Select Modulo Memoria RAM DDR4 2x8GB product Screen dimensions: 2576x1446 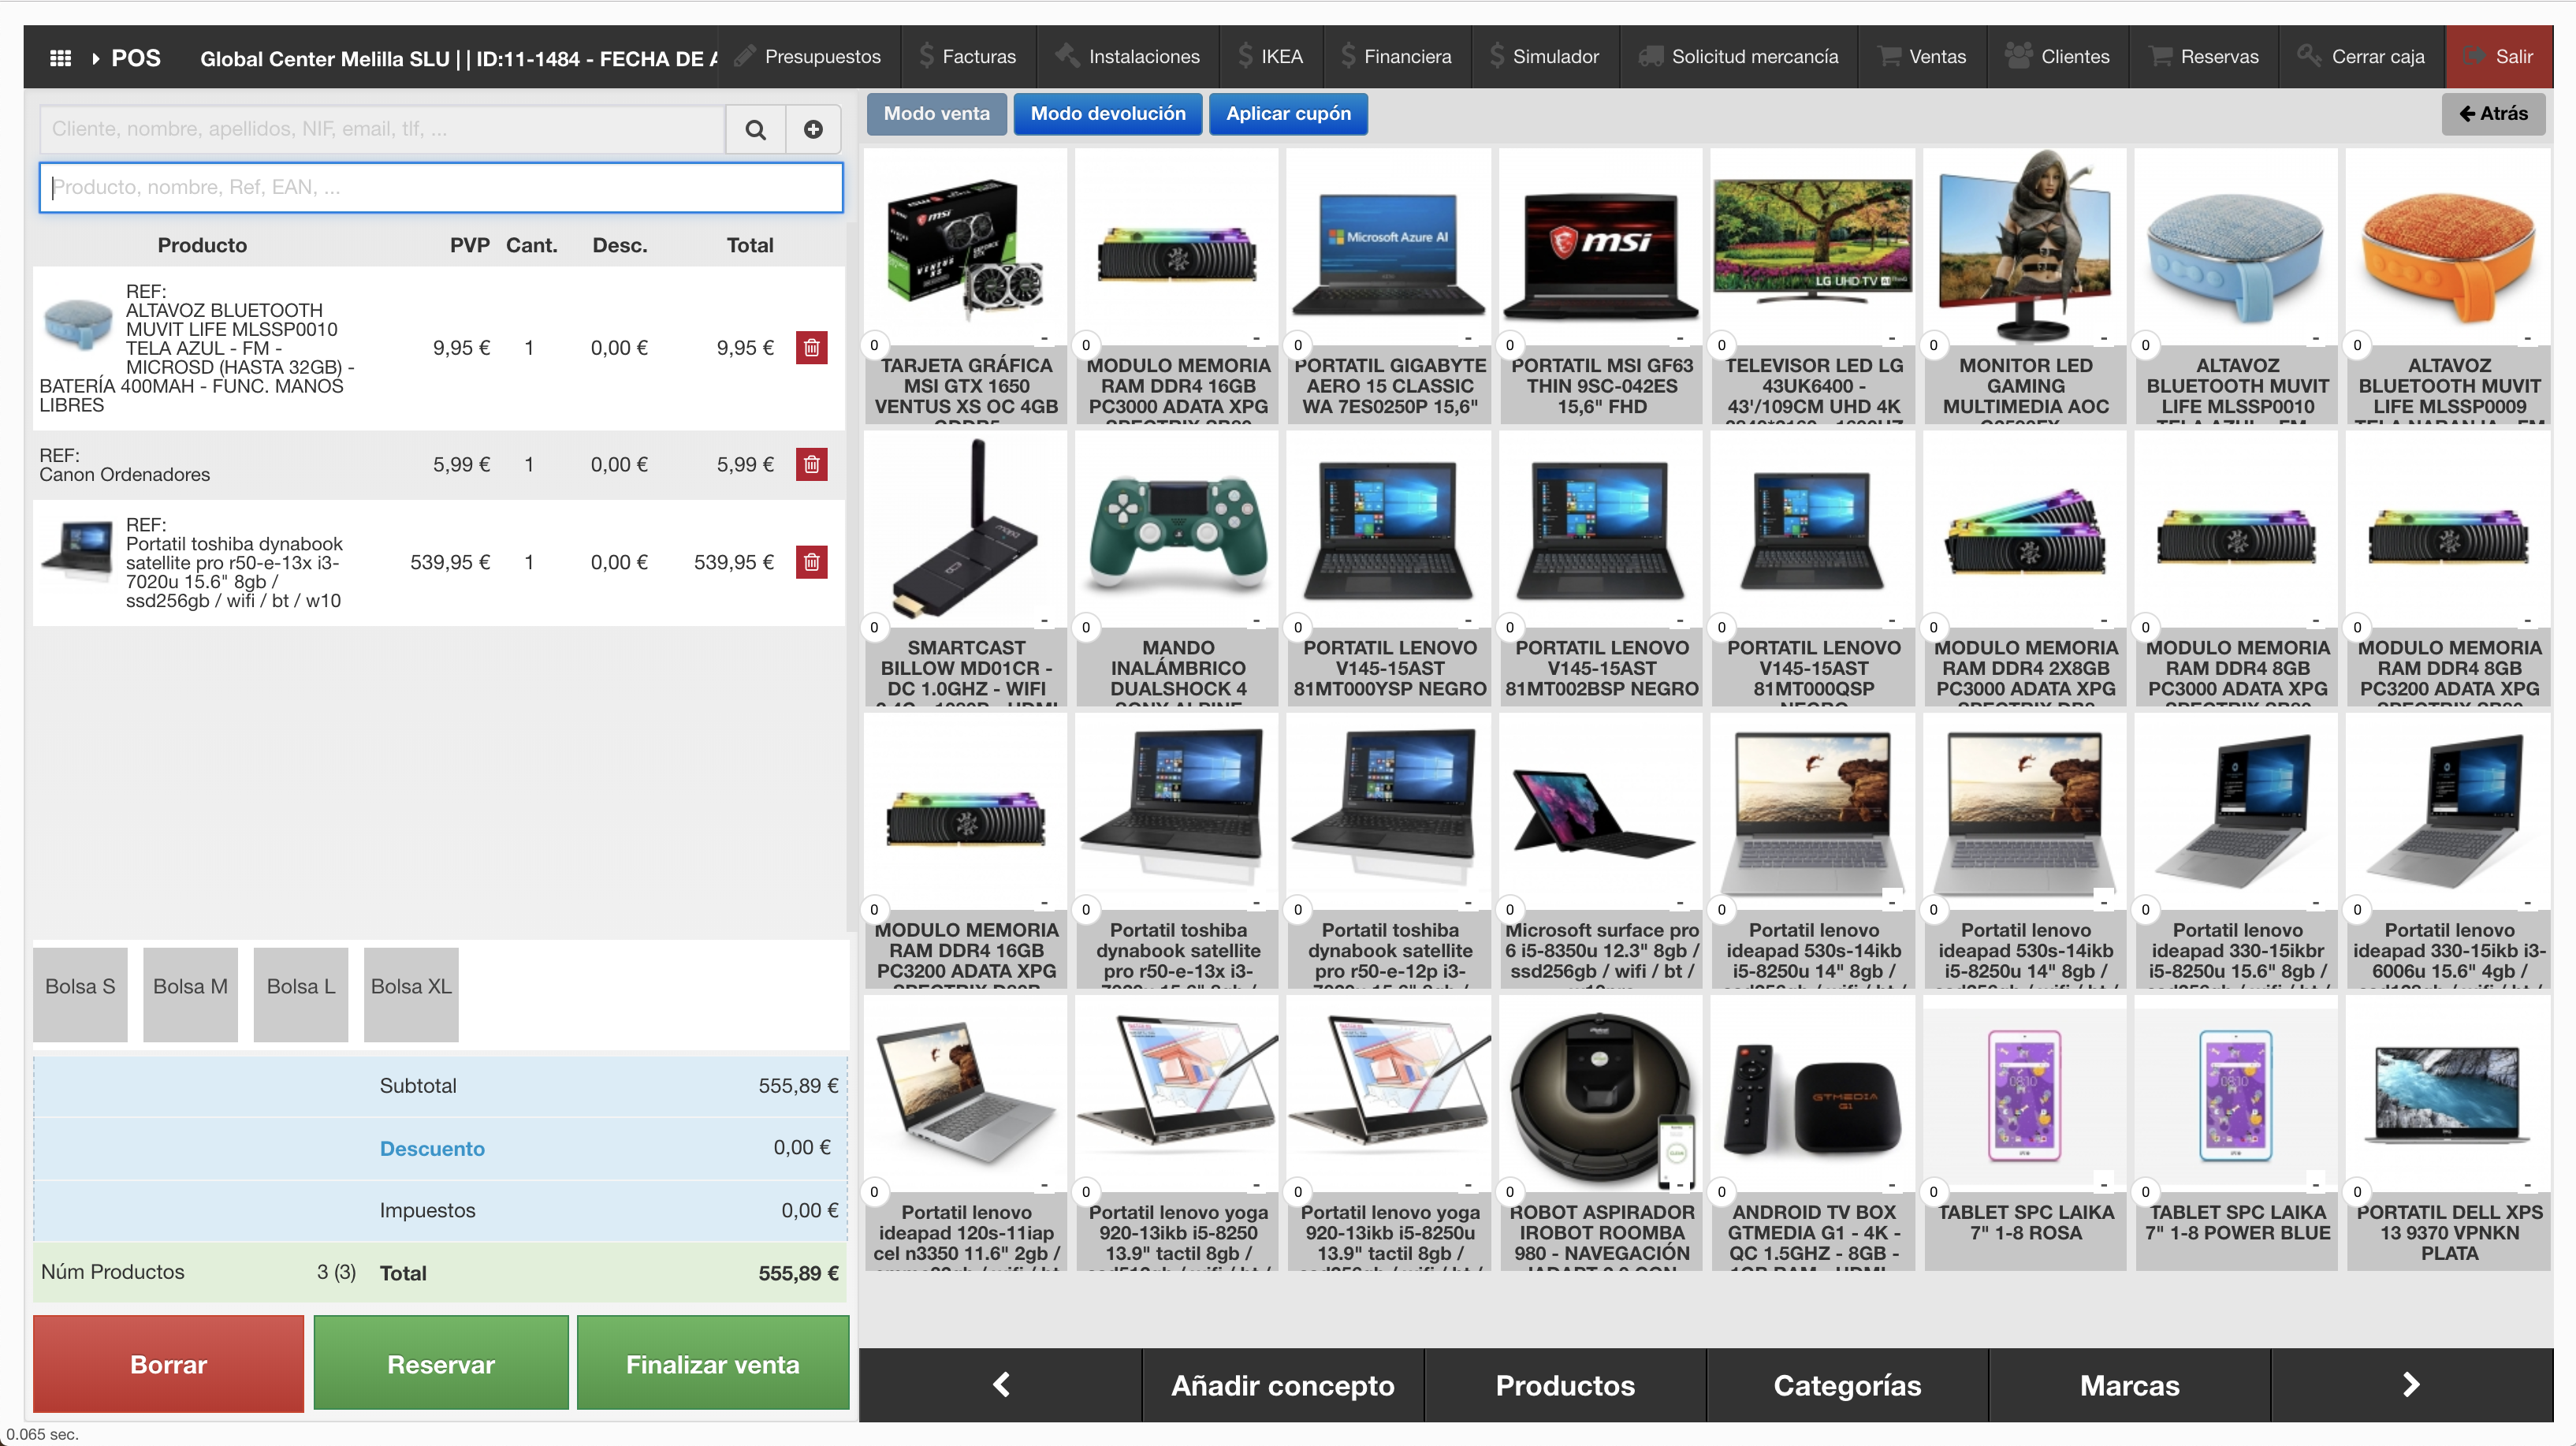2026,569
